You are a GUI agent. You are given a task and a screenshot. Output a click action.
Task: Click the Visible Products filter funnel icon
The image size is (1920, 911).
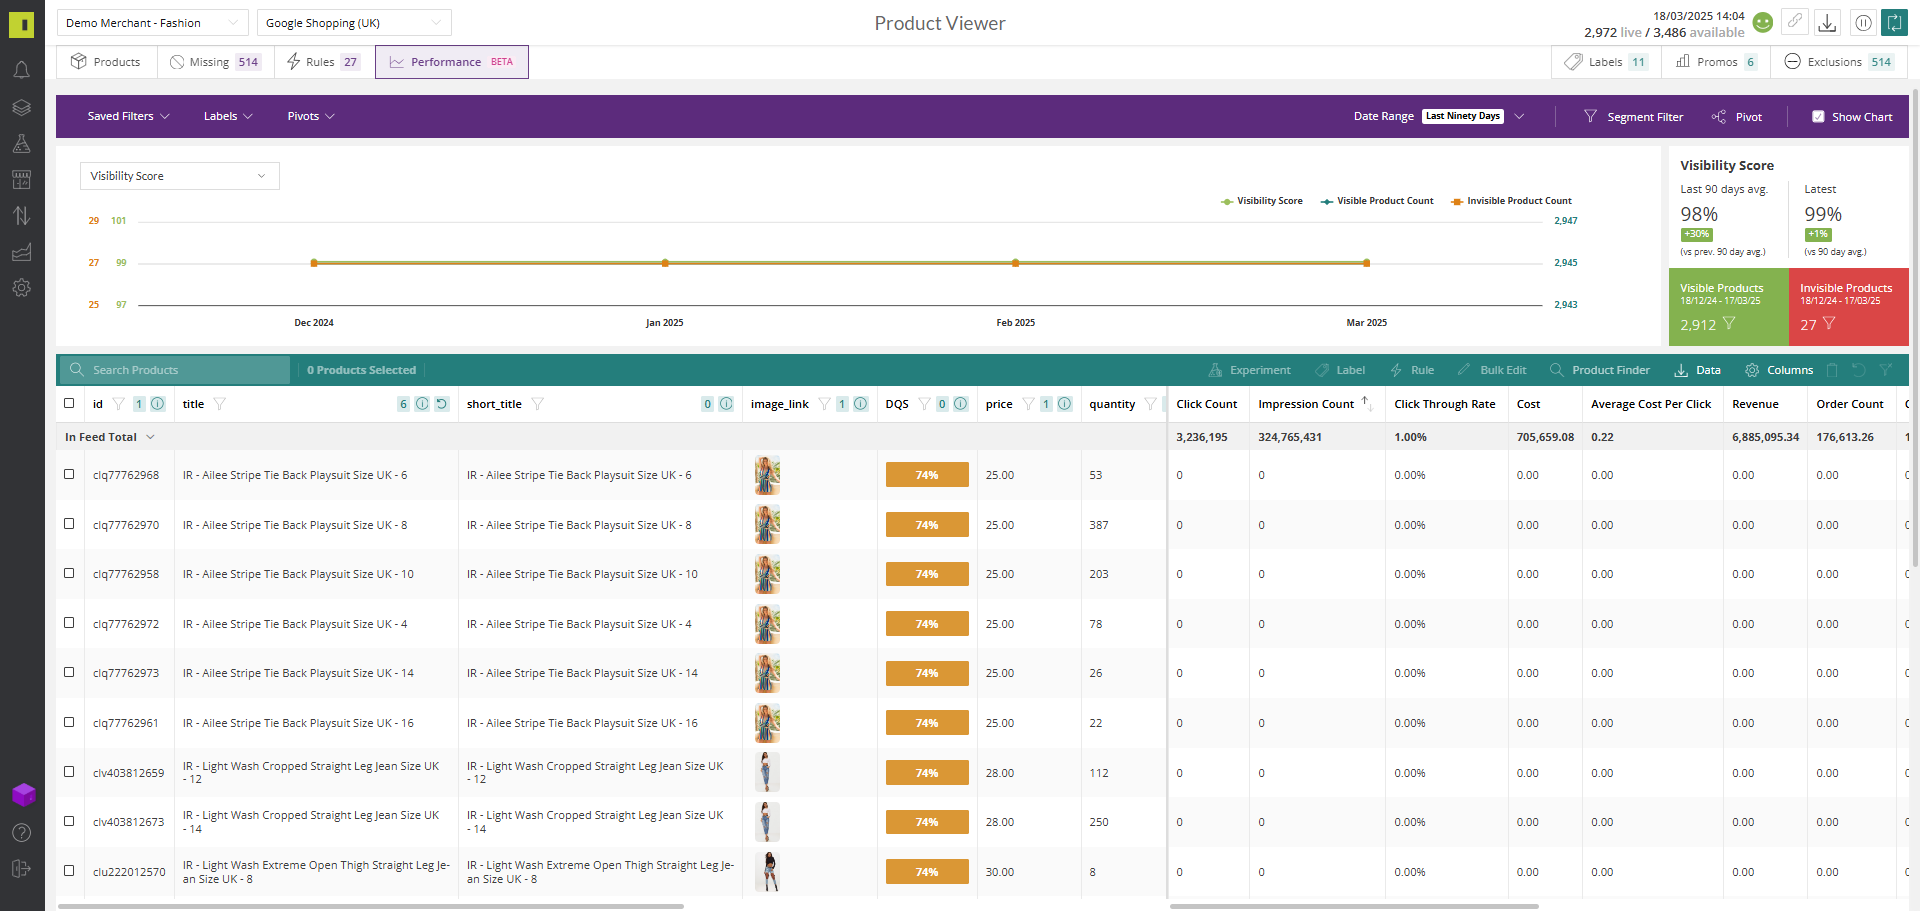(x=1729, y=324)
